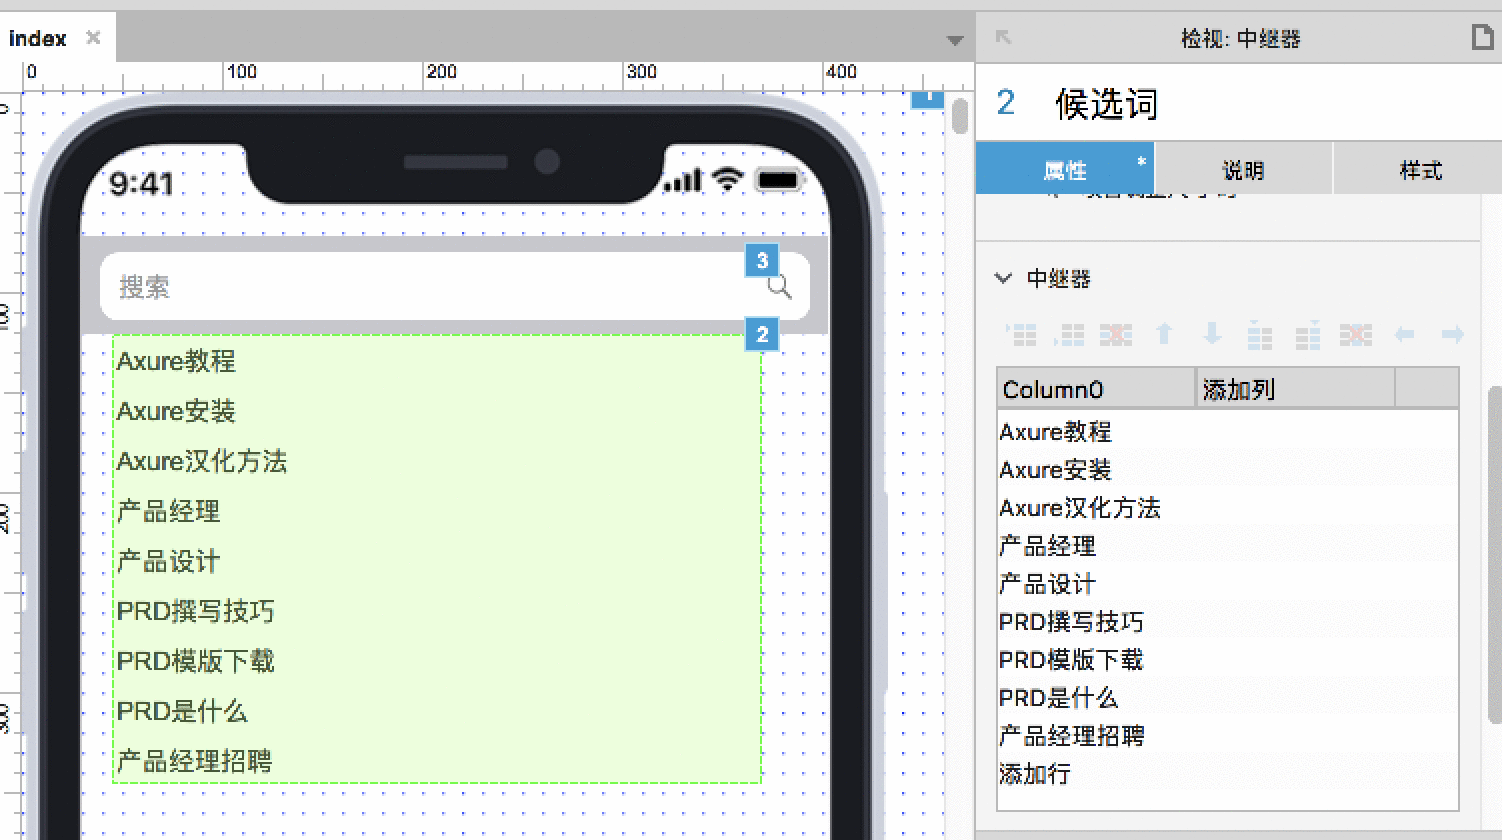This screenshot has height=840, width=1502.
Task: Click the page notes icon in inspector header
Action: [1482, 38]
